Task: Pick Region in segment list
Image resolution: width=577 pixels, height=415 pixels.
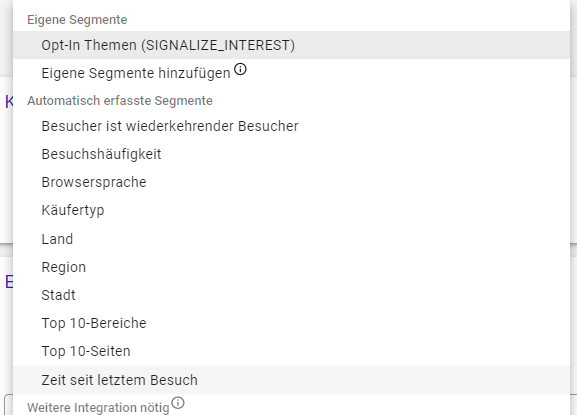Action: (x=291, y=267)
